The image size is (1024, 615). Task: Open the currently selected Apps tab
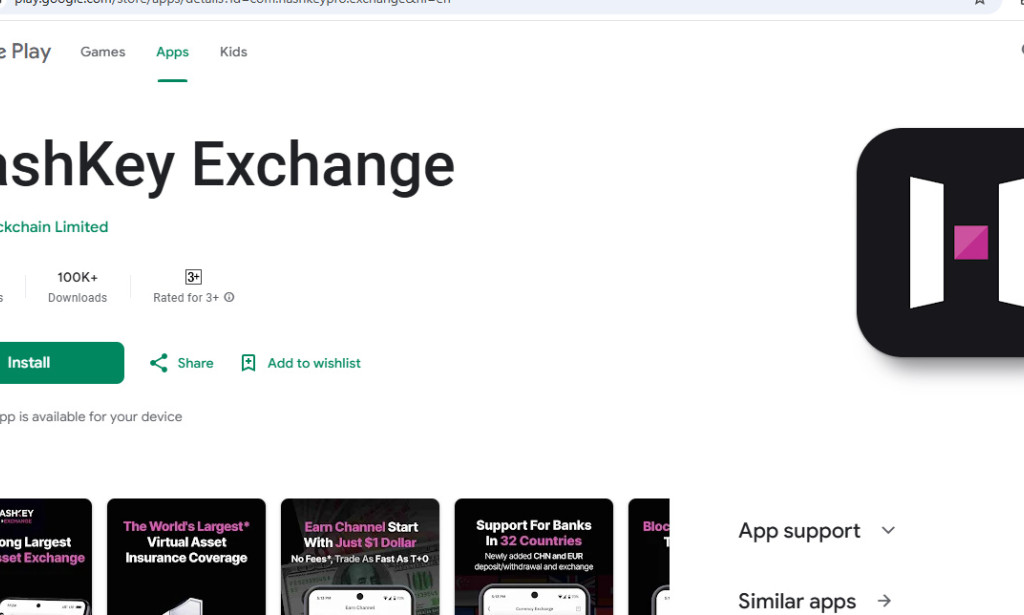click(172, 51)
